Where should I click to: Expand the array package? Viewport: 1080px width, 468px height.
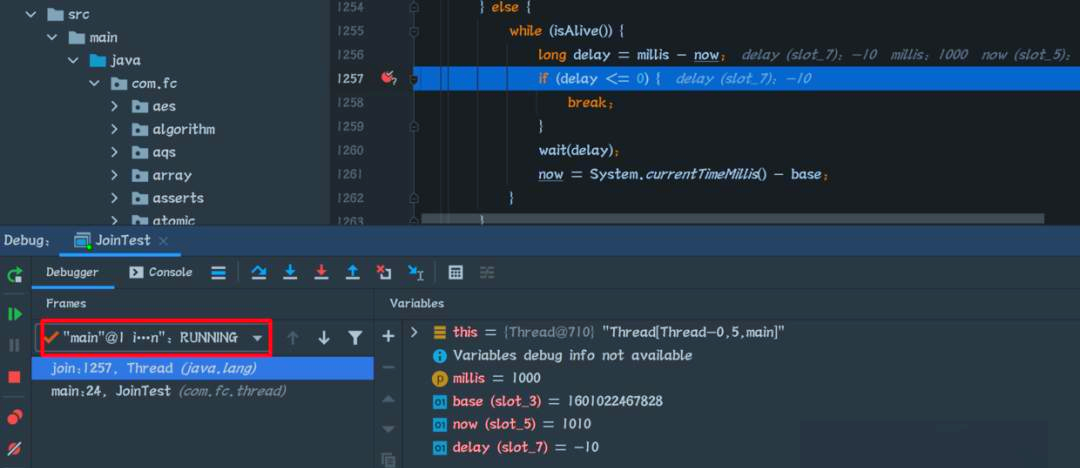point(115,175)
